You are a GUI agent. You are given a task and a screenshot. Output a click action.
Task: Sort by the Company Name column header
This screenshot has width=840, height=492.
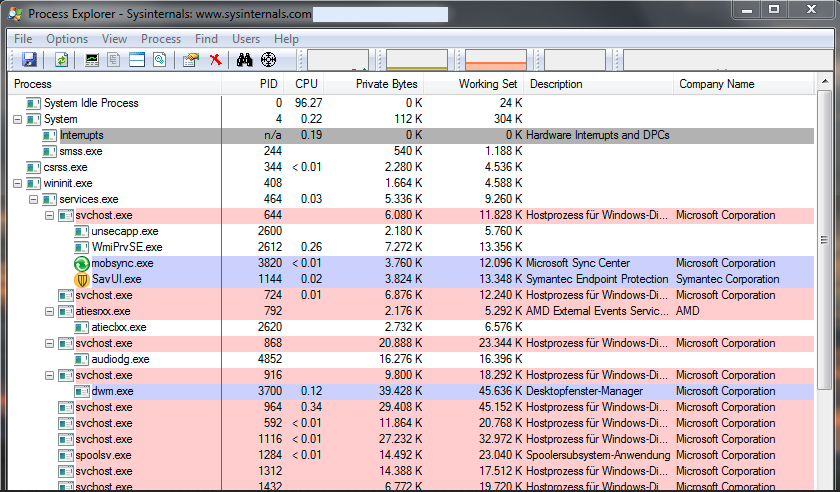pyautogui.click(x=744, y=84)
